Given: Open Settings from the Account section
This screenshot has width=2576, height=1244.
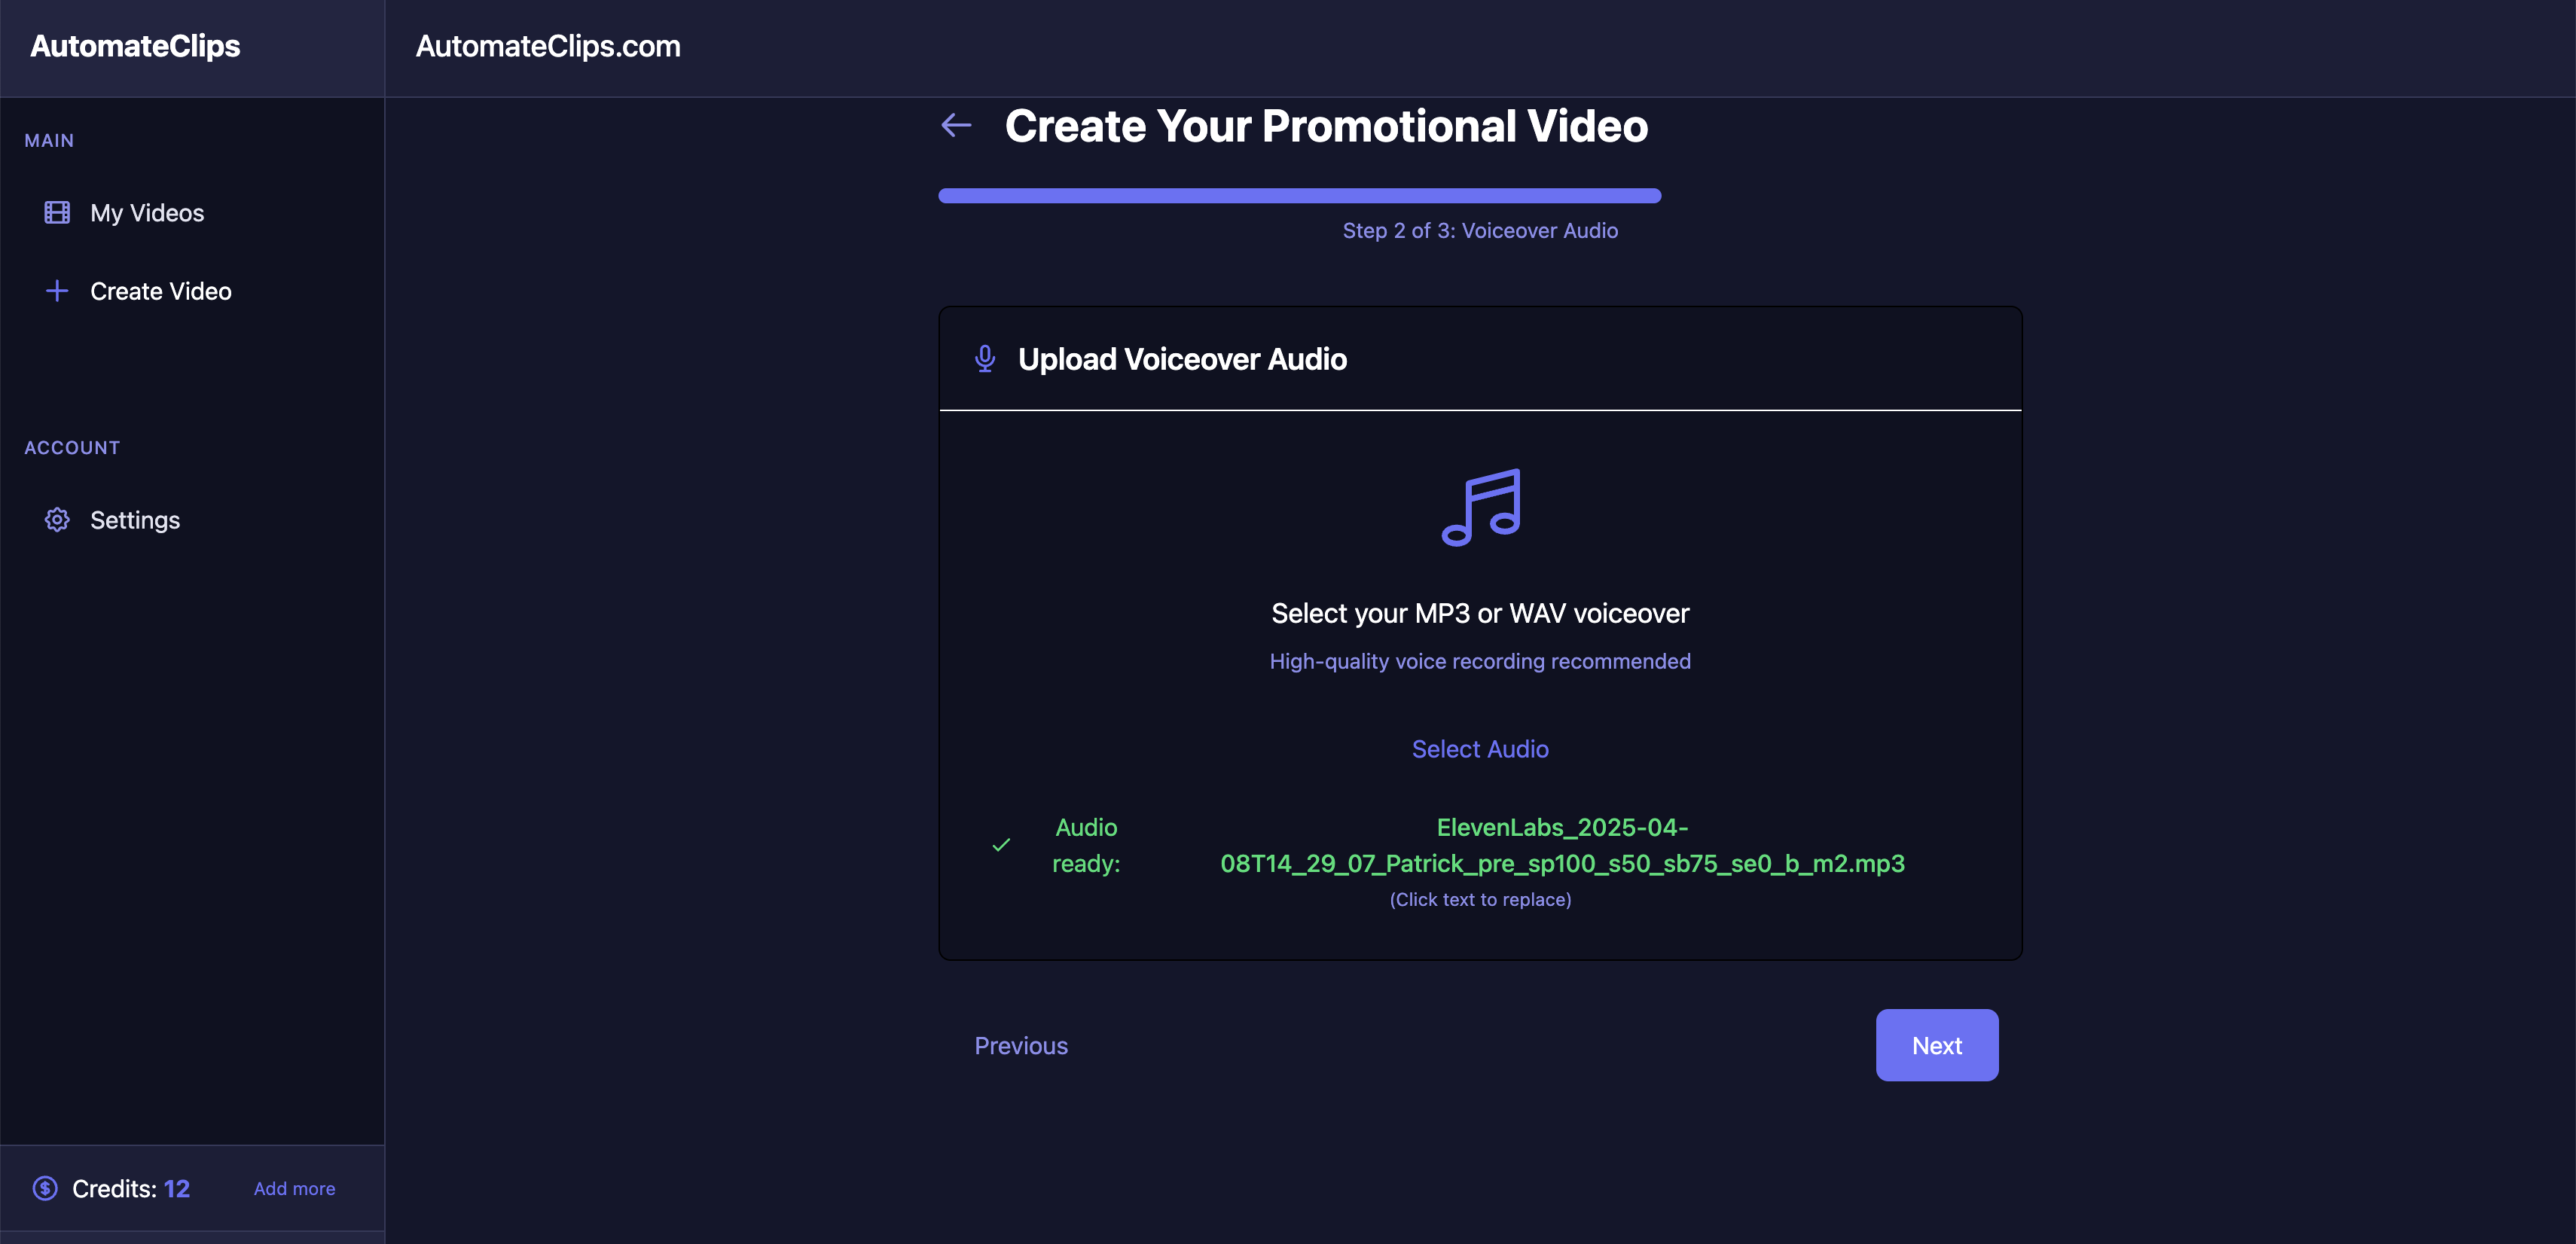Looking at the screenshot, I should (135, 519).
